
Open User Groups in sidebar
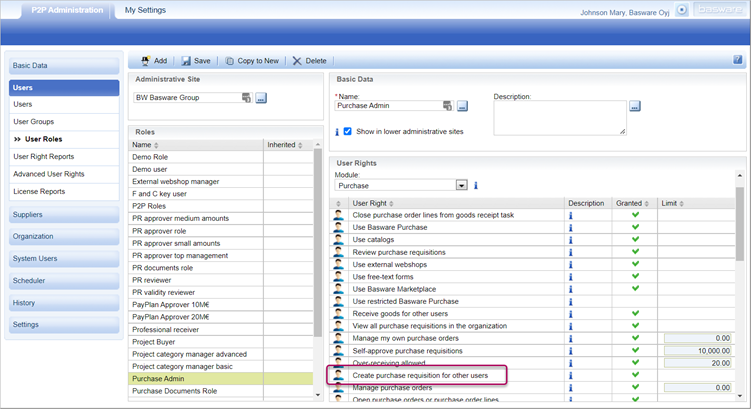point(34,122)
